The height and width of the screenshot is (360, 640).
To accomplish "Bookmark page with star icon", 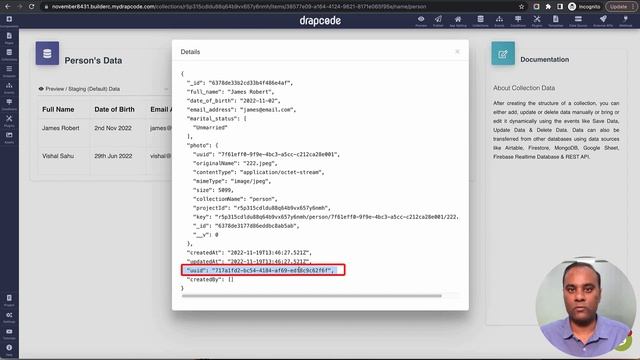I will (x=521, y=7).
